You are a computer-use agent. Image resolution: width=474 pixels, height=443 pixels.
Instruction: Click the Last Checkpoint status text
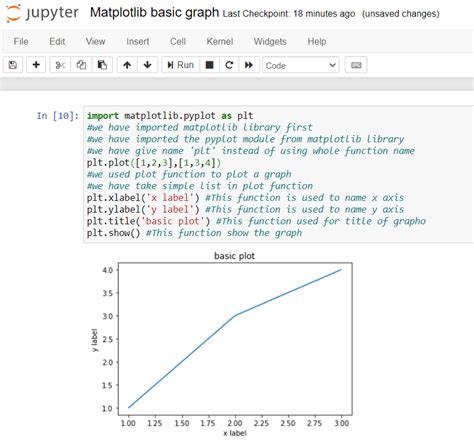click(289, 14)
